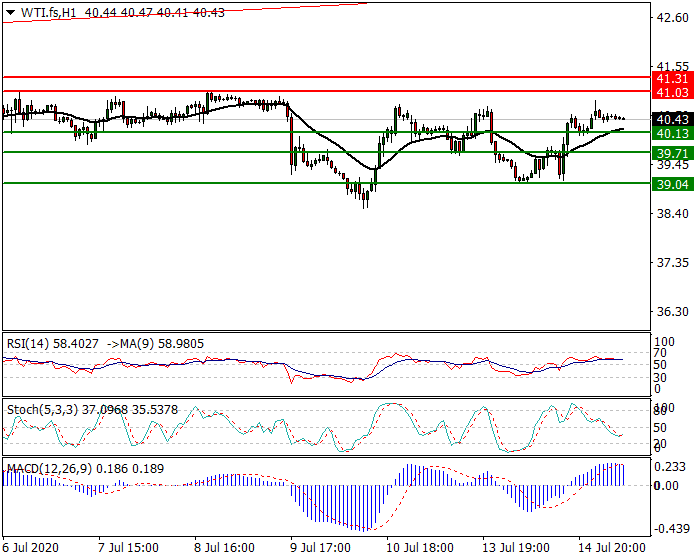
Task: Click the 0.233 MACD scale value
Action: click(670, 467)
